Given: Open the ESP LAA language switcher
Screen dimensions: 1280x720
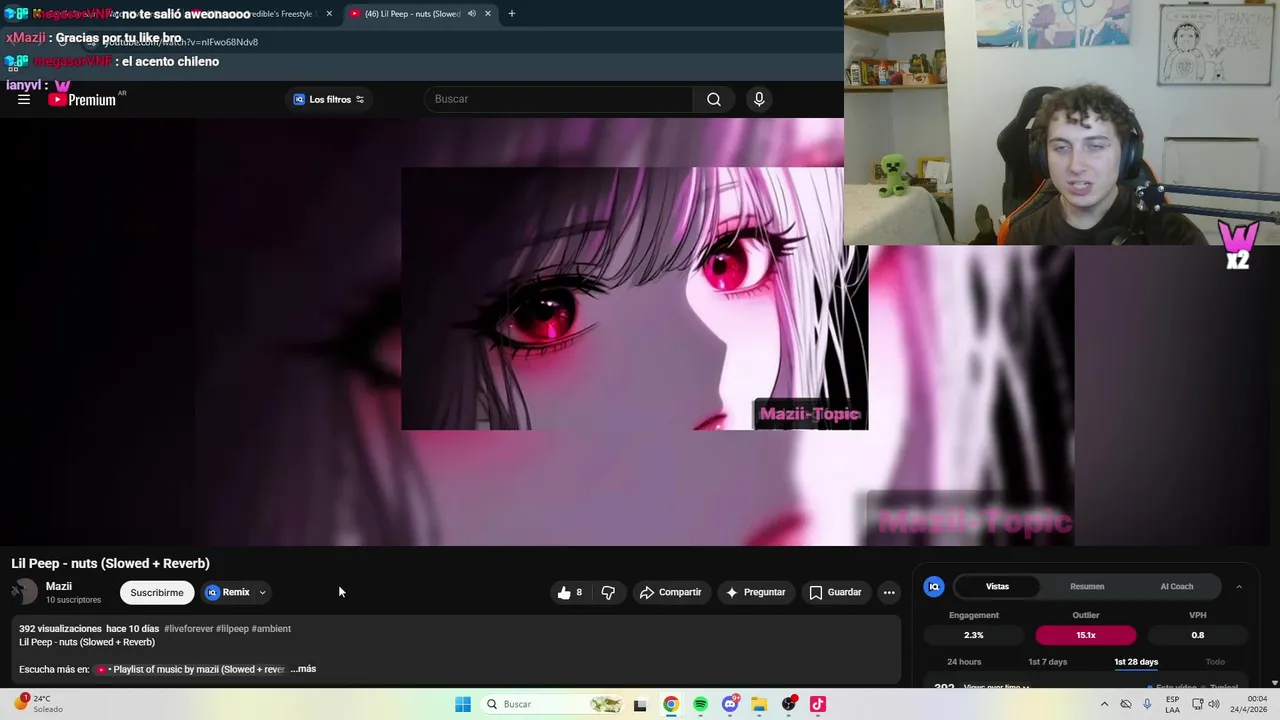Looking at the screenshot, I should (1172, 704).
